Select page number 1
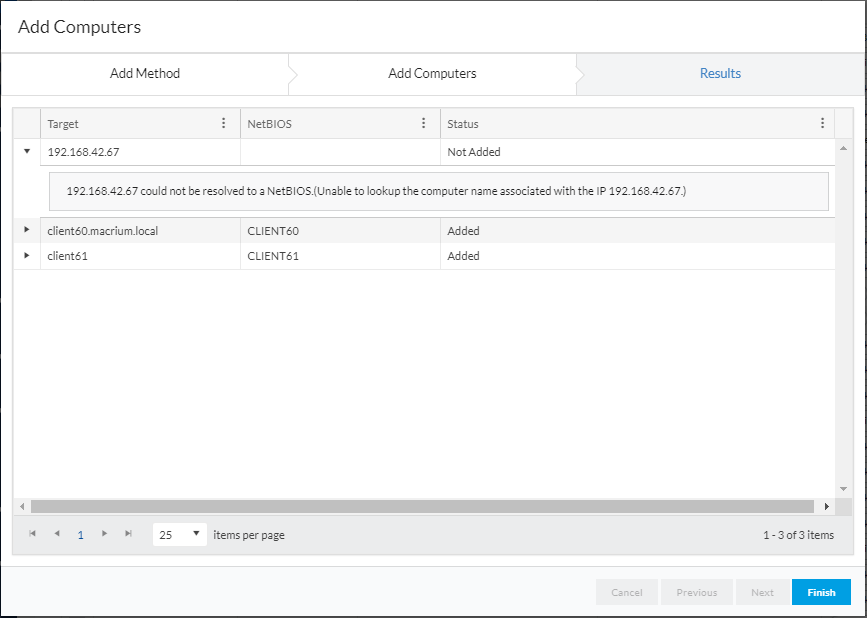This screenshot has width=867, height=618. tap(81, 535)
